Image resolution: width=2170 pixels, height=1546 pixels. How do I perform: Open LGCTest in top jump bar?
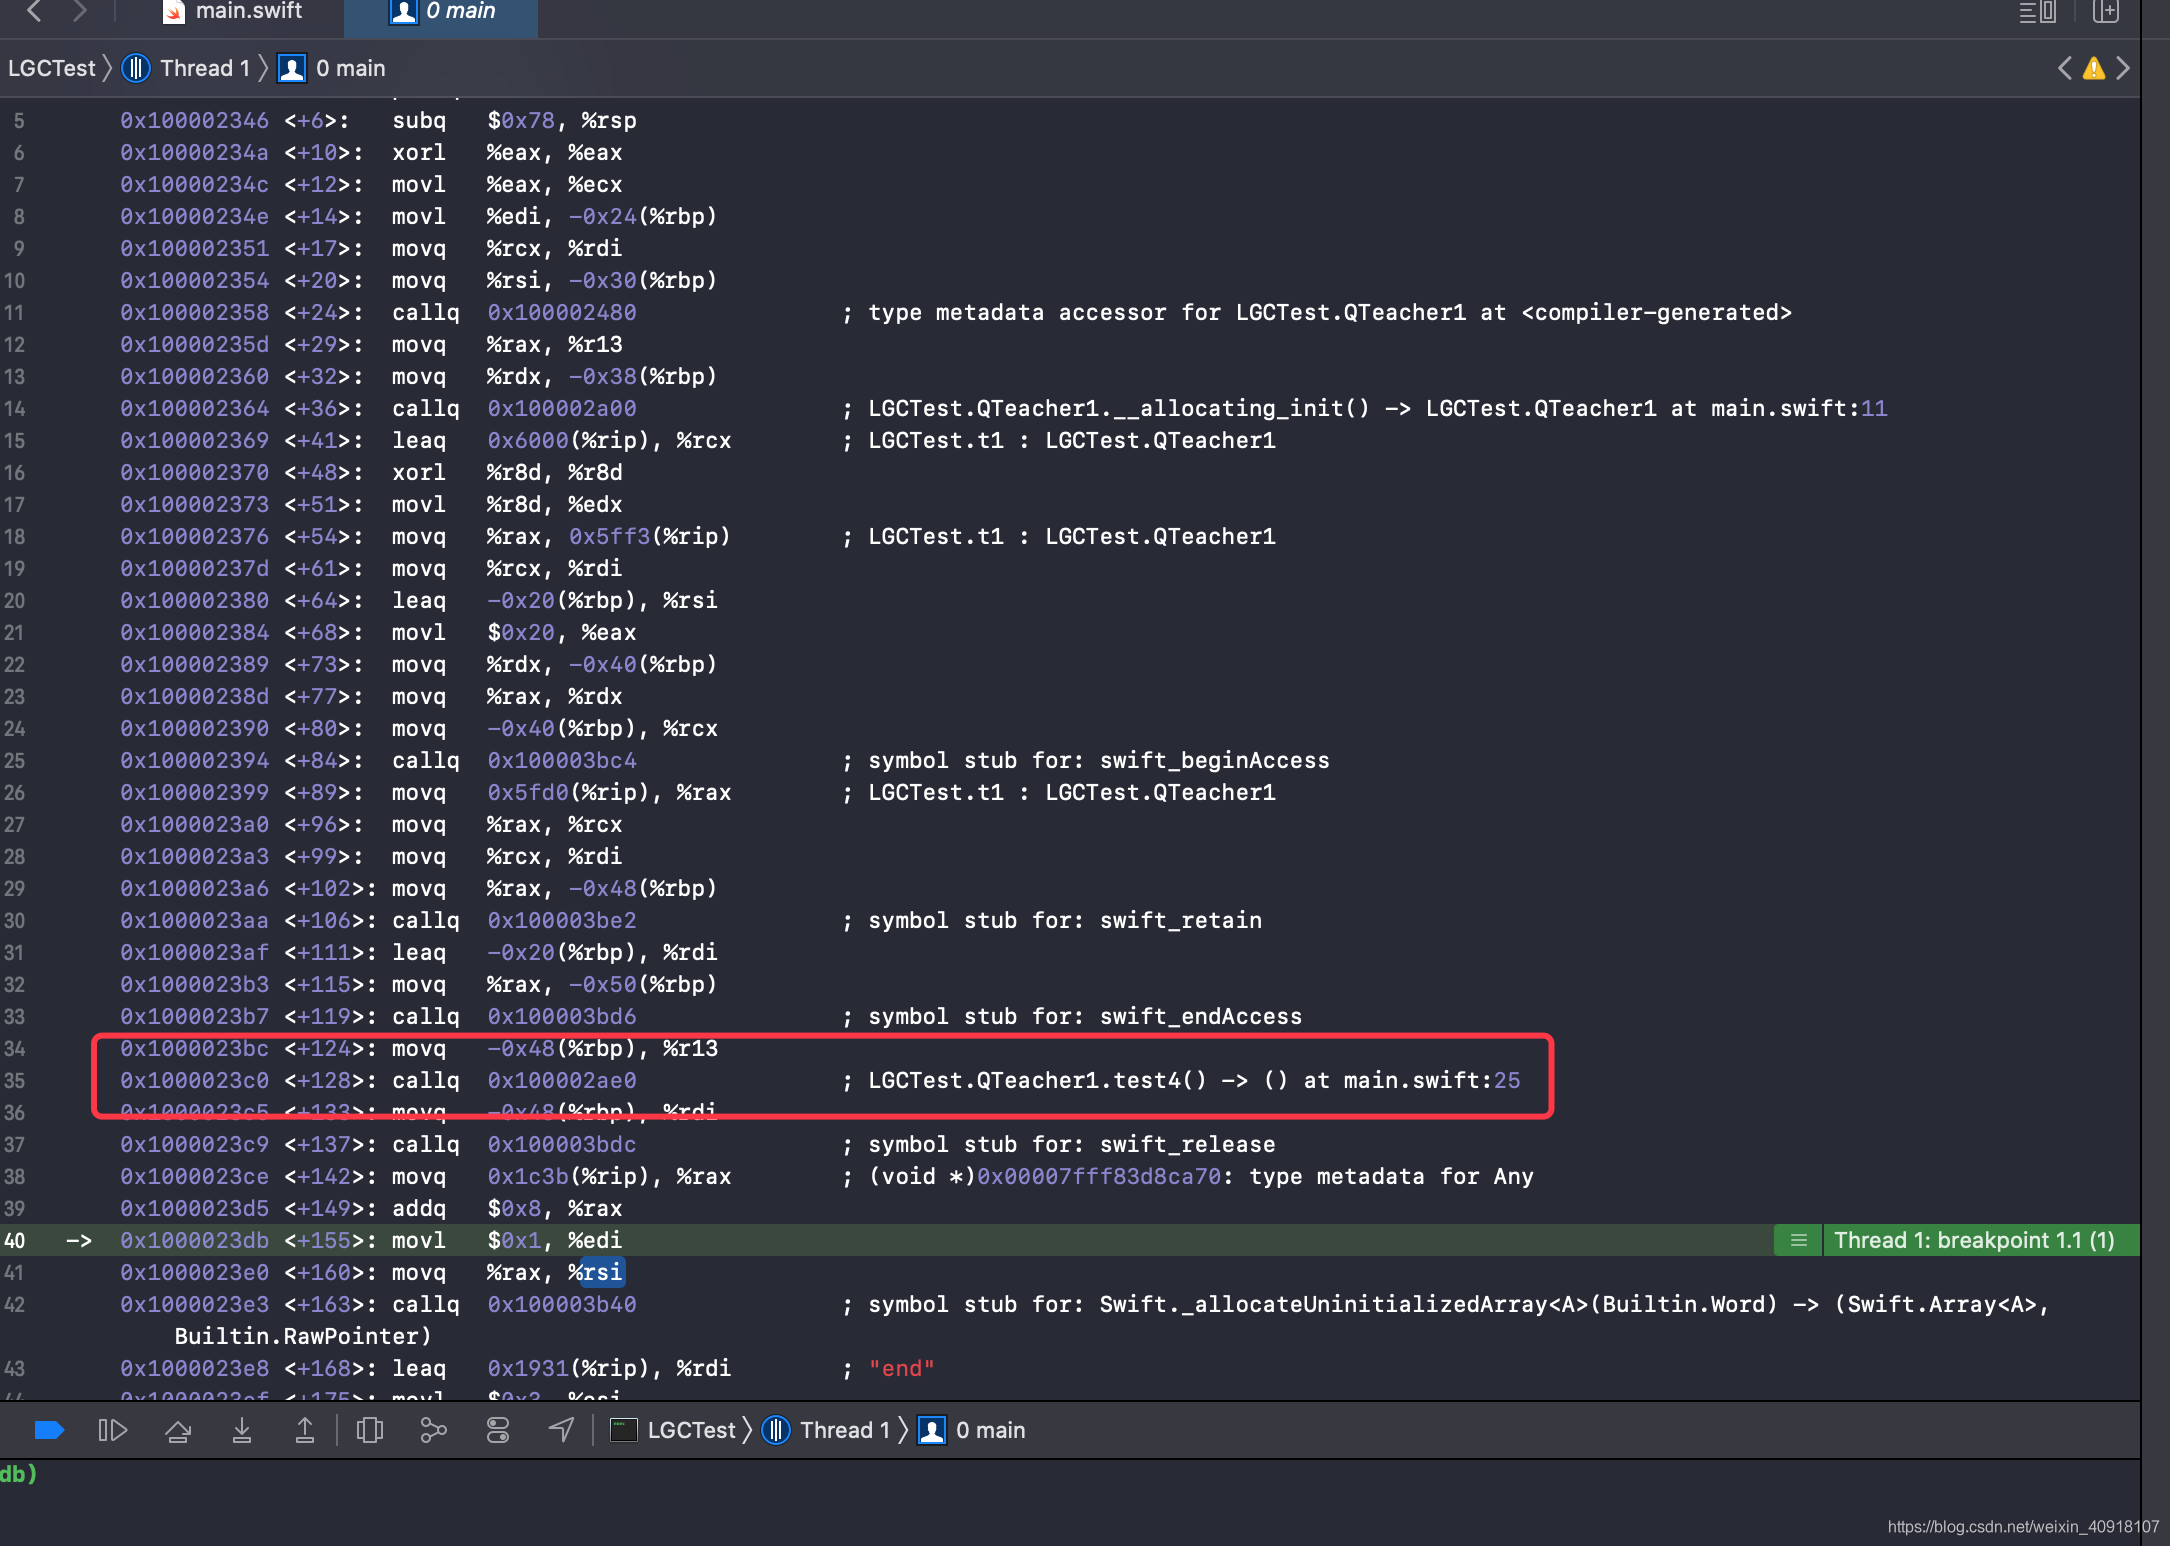(x=52, y=68)
